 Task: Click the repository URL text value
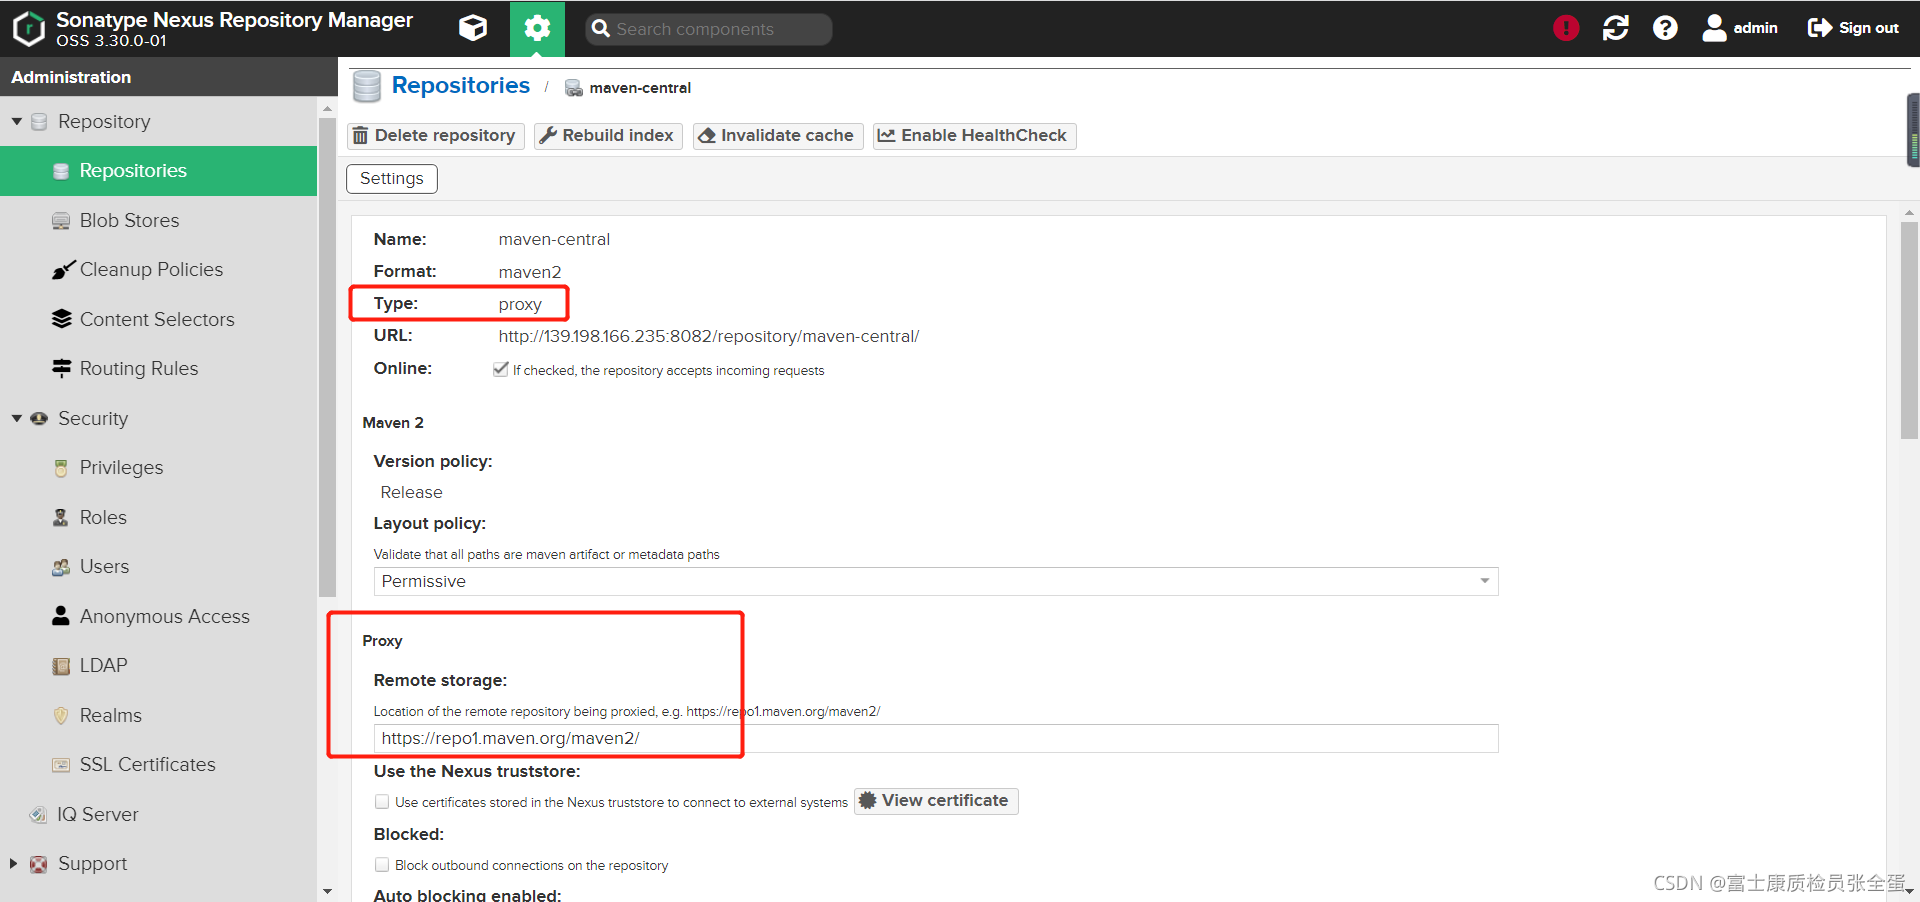(709, 336)
